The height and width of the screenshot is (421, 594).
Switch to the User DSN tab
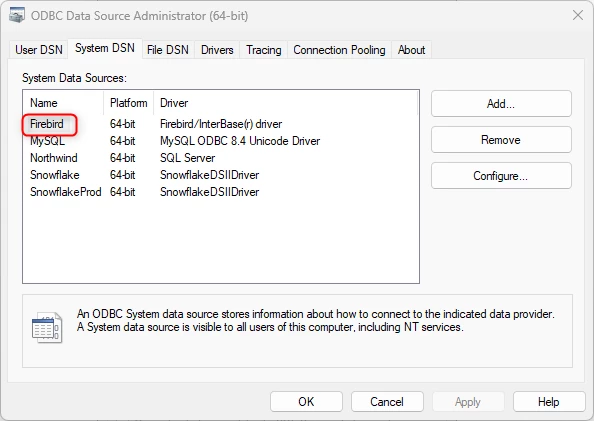(39, 50)
